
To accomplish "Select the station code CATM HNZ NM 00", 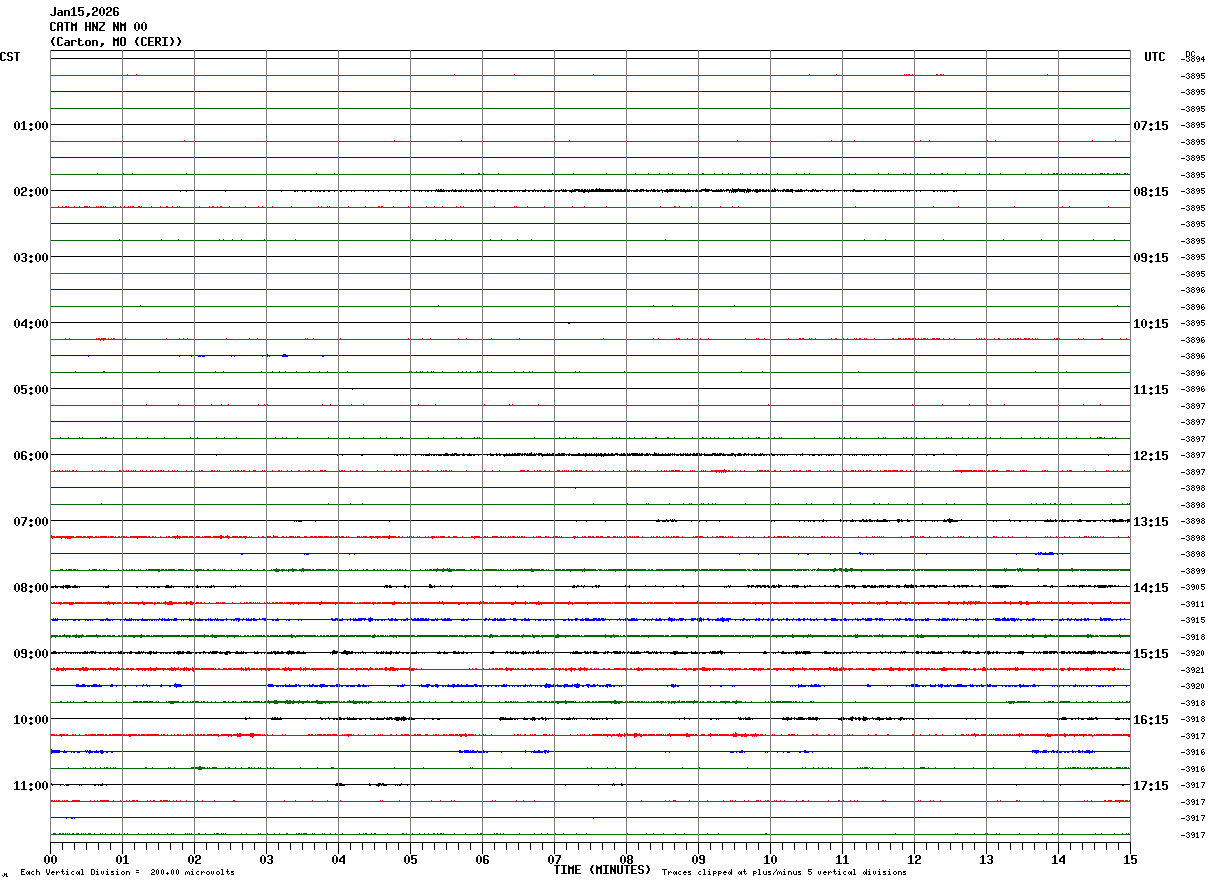I will coord(98,27).
